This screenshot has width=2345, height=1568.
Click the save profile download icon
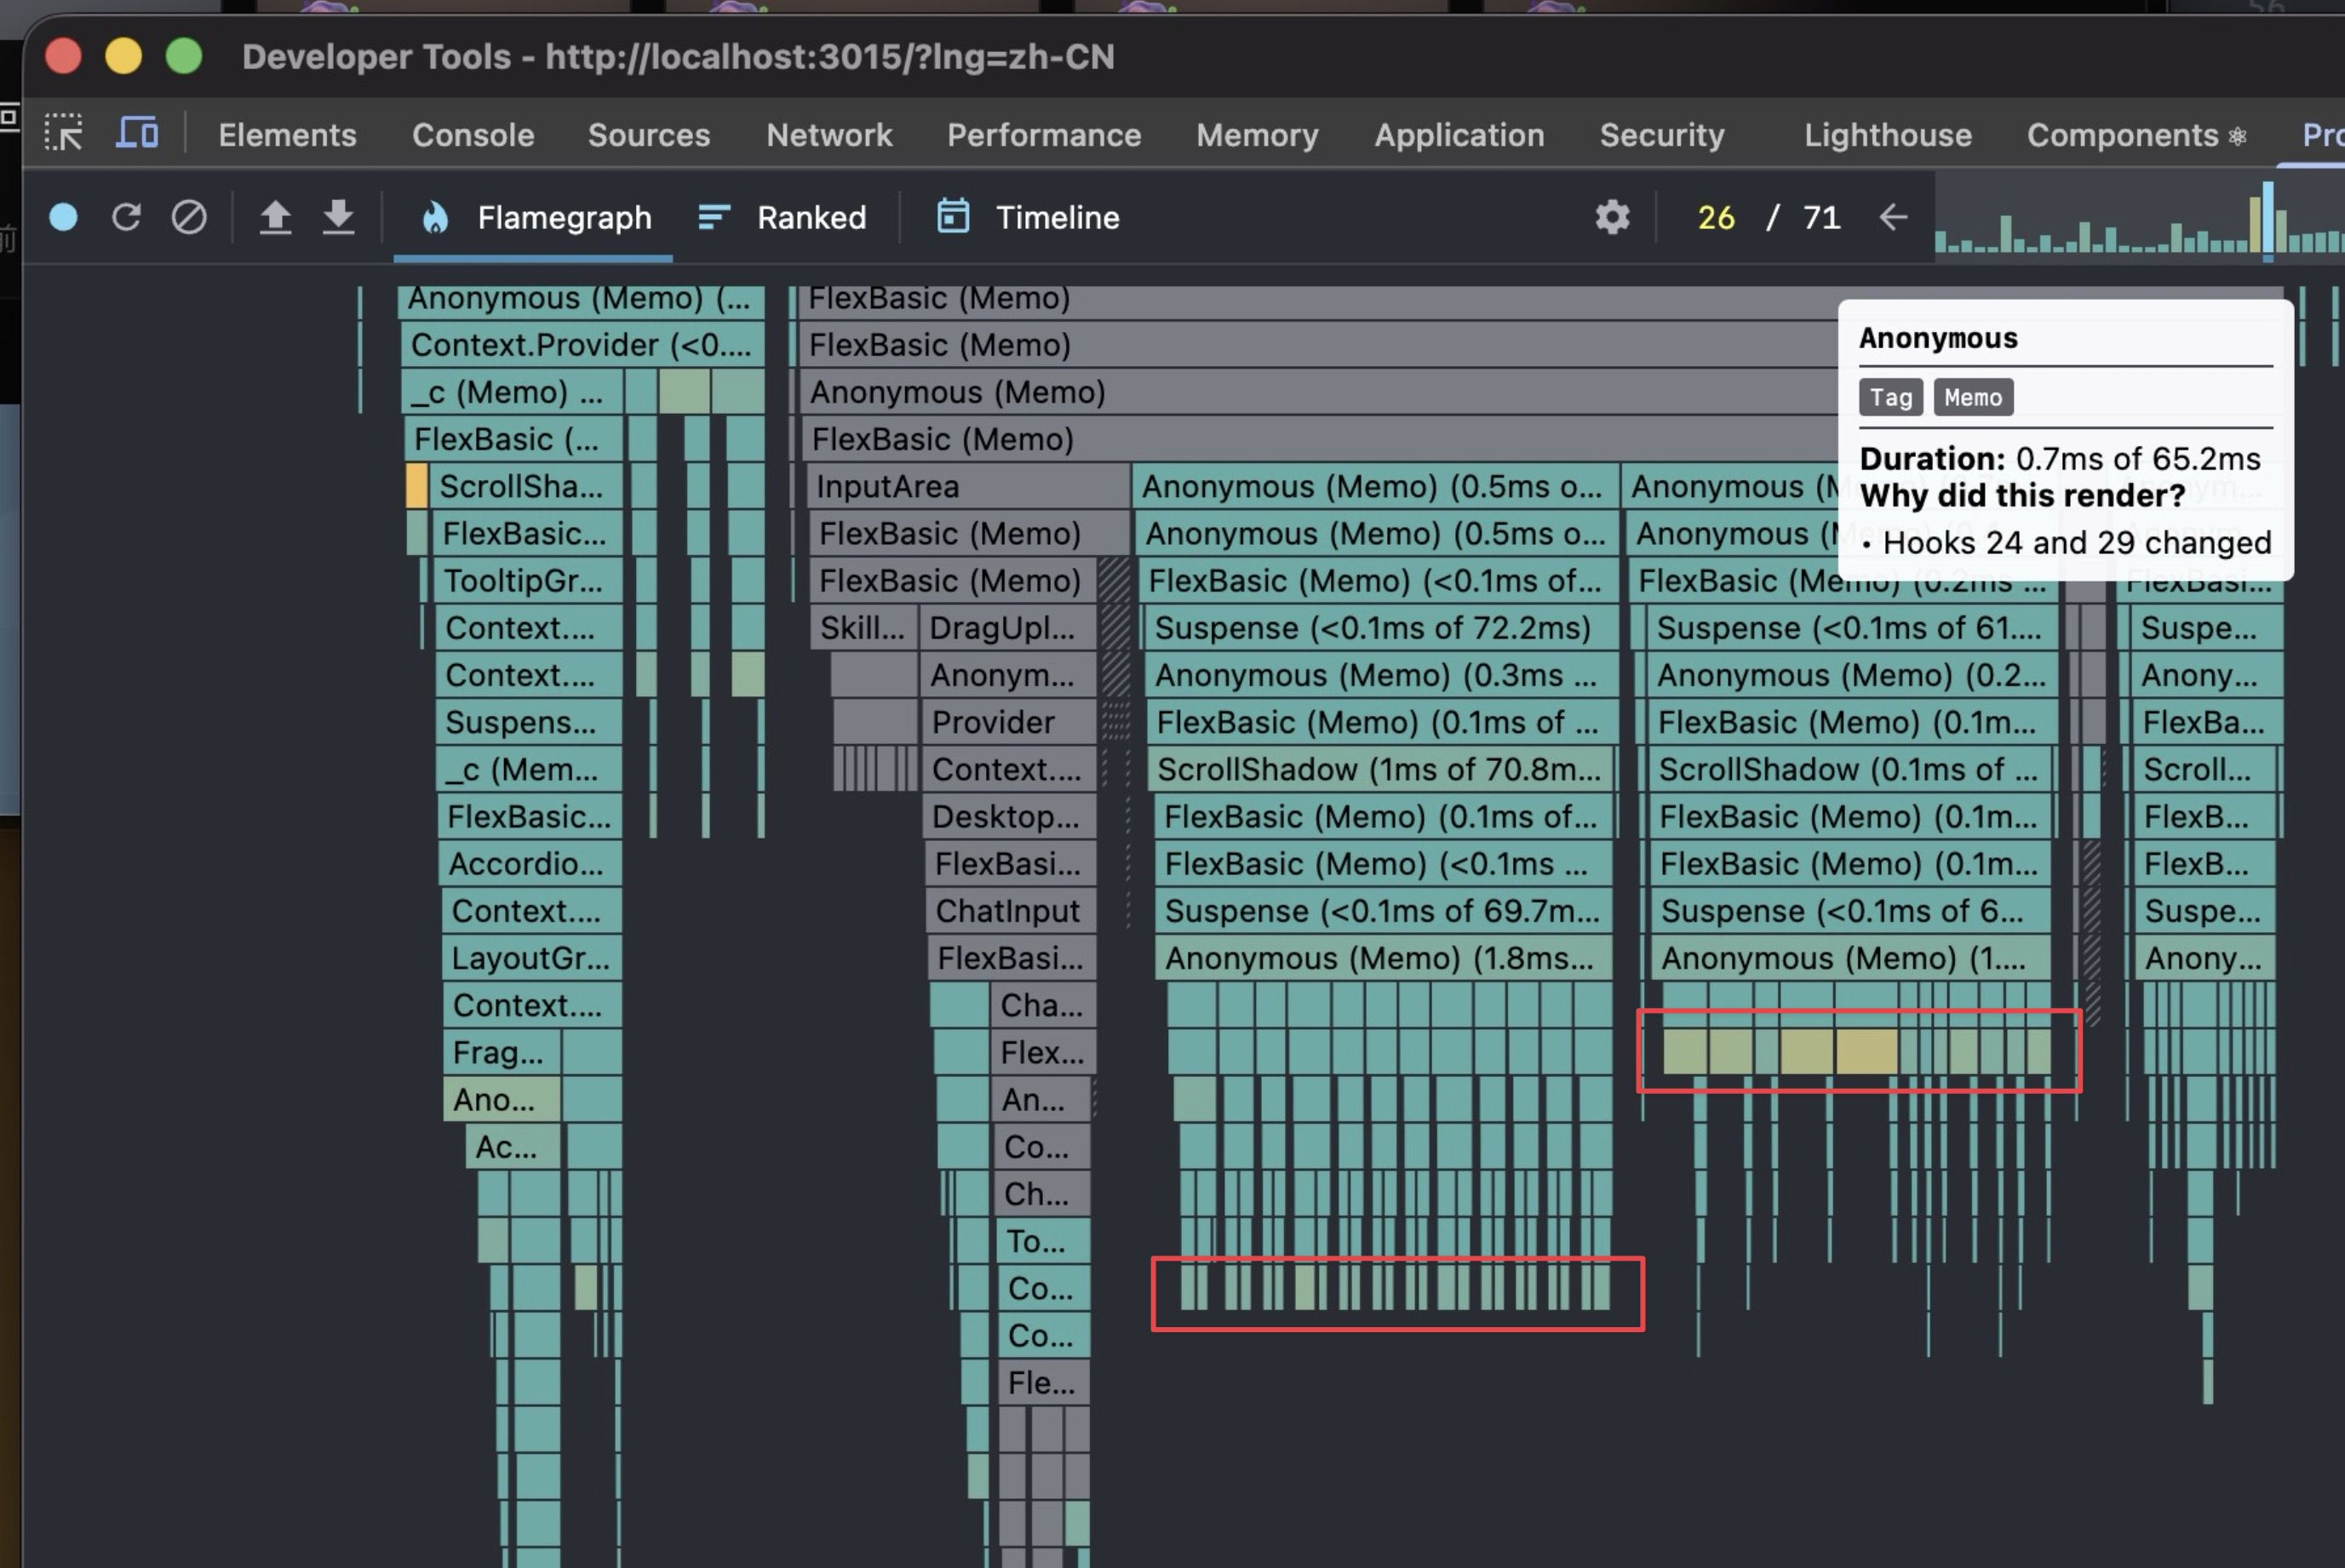338,217
